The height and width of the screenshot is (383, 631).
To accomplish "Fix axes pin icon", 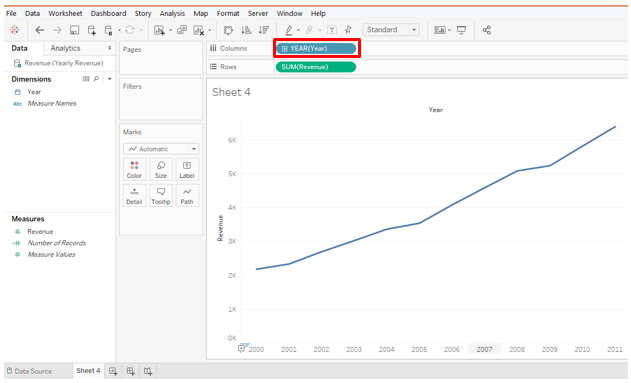I will coord(348,30).
